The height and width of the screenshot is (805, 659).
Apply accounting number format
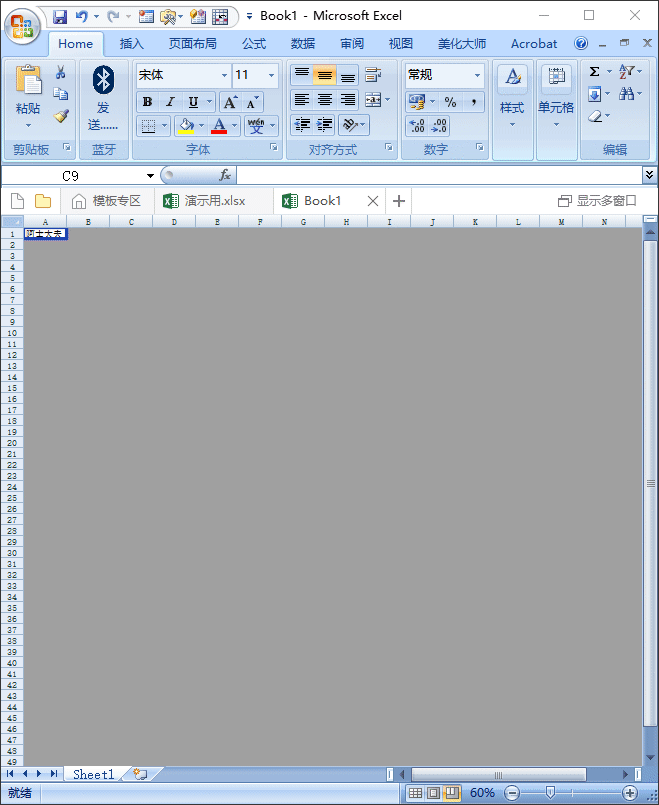click(x=417, y=102)
